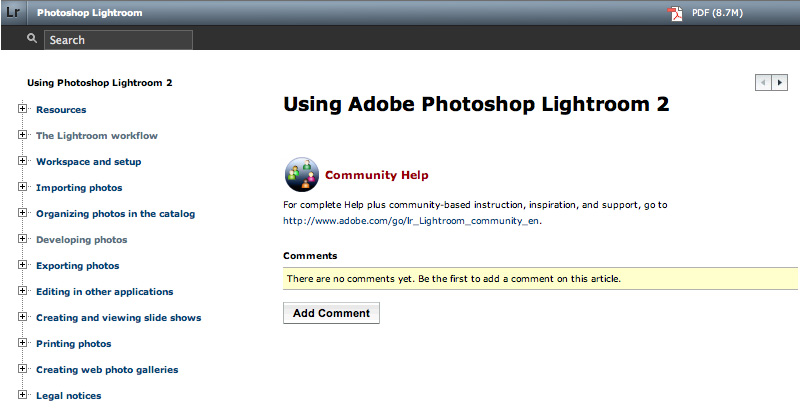800x417 pixels.
Task: Expand Legal notices node
Action: (x=22, y=395)
